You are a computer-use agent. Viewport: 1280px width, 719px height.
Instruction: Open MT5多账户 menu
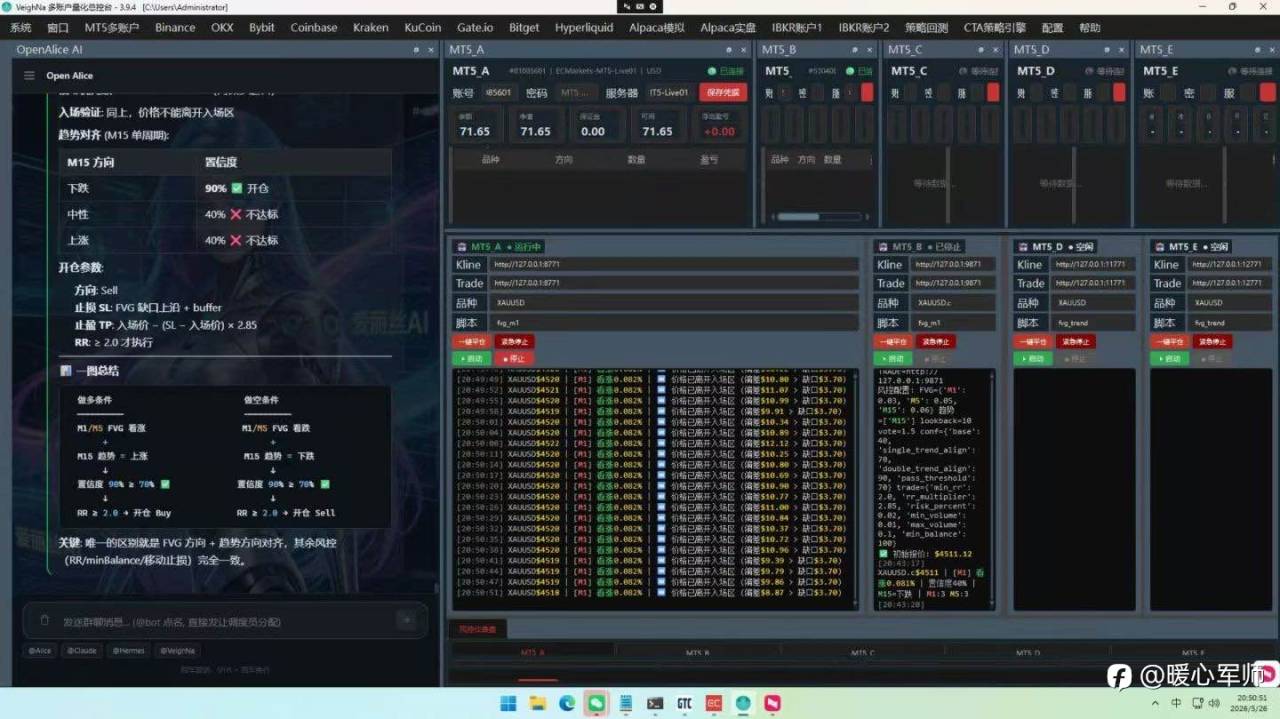(112, 28)
